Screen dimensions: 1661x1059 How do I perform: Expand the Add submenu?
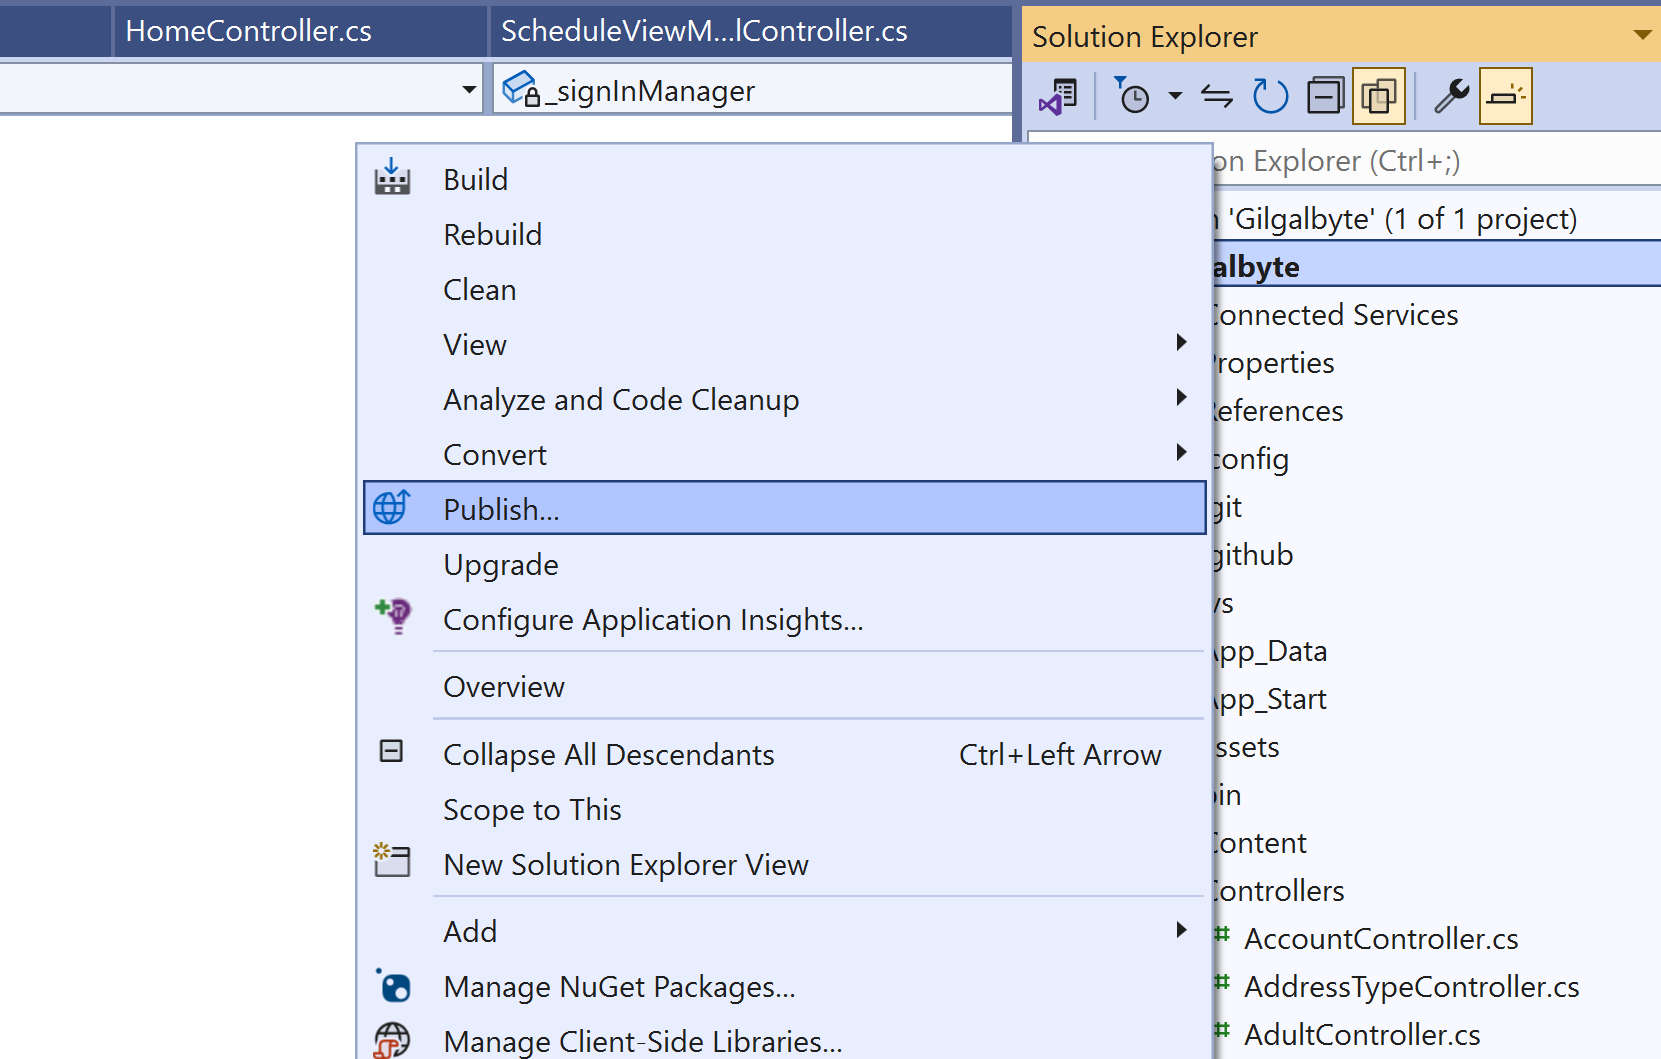pos(1181,929)
